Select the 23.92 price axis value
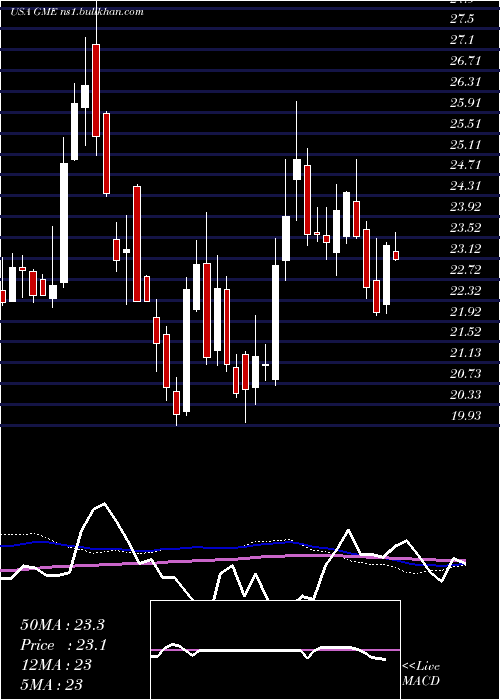This screenshot has width=500, height=700. [x=466, y=207]
